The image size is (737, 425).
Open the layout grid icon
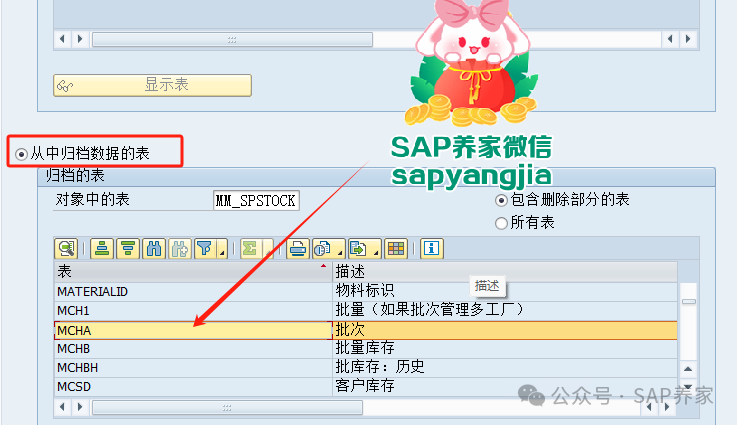396,249
